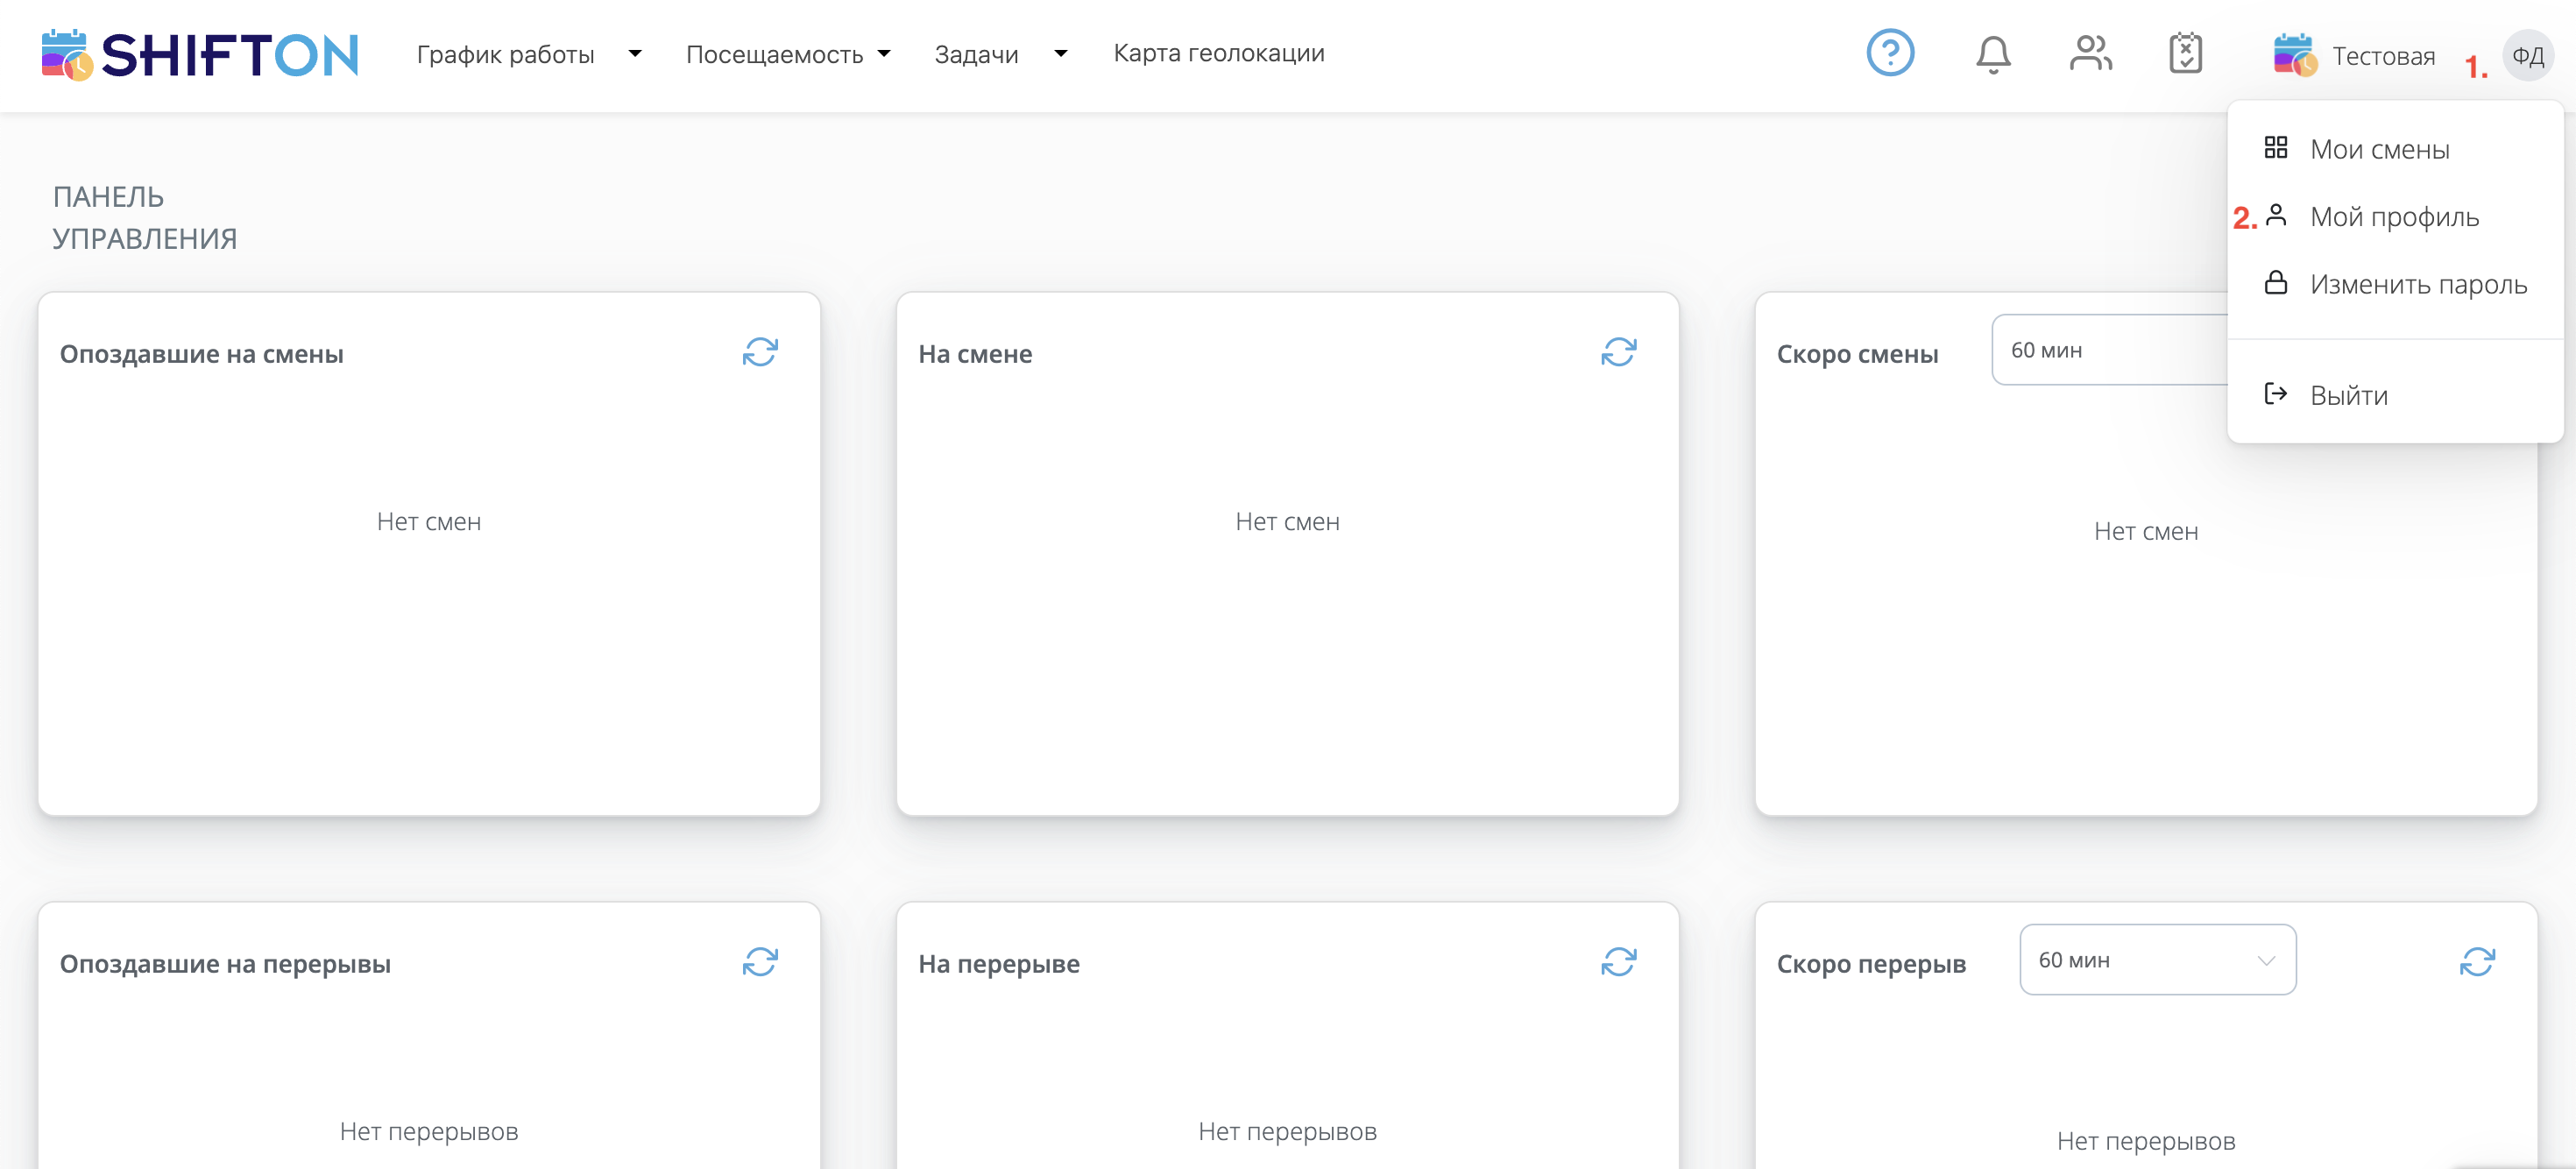Click the Опоздавшие на перерывы title
Screen dimensions: 2576x1169
pos(225,964)
